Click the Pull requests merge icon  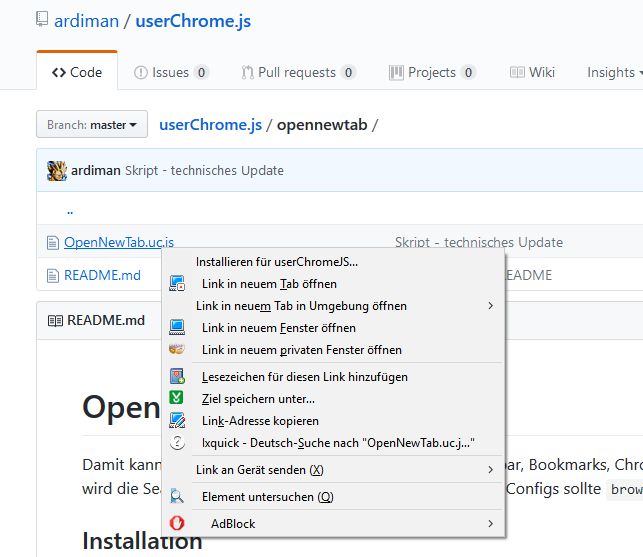[247, 73]
